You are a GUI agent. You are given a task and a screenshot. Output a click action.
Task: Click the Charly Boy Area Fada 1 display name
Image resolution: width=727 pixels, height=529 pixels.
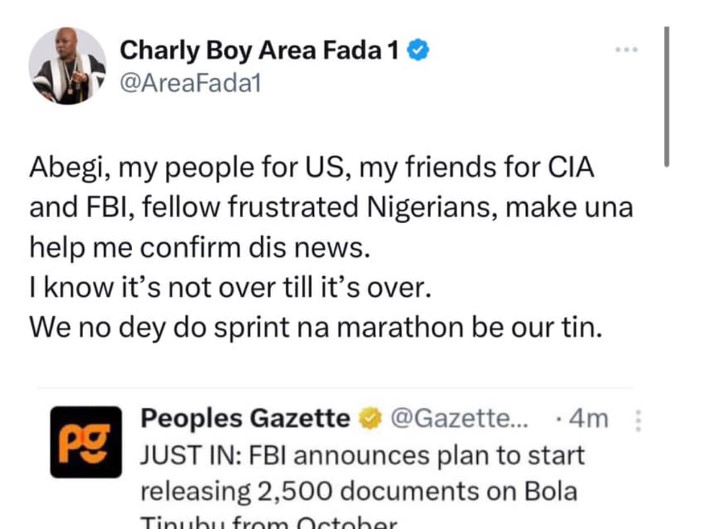pyautogui.click(x=259, y=52)
